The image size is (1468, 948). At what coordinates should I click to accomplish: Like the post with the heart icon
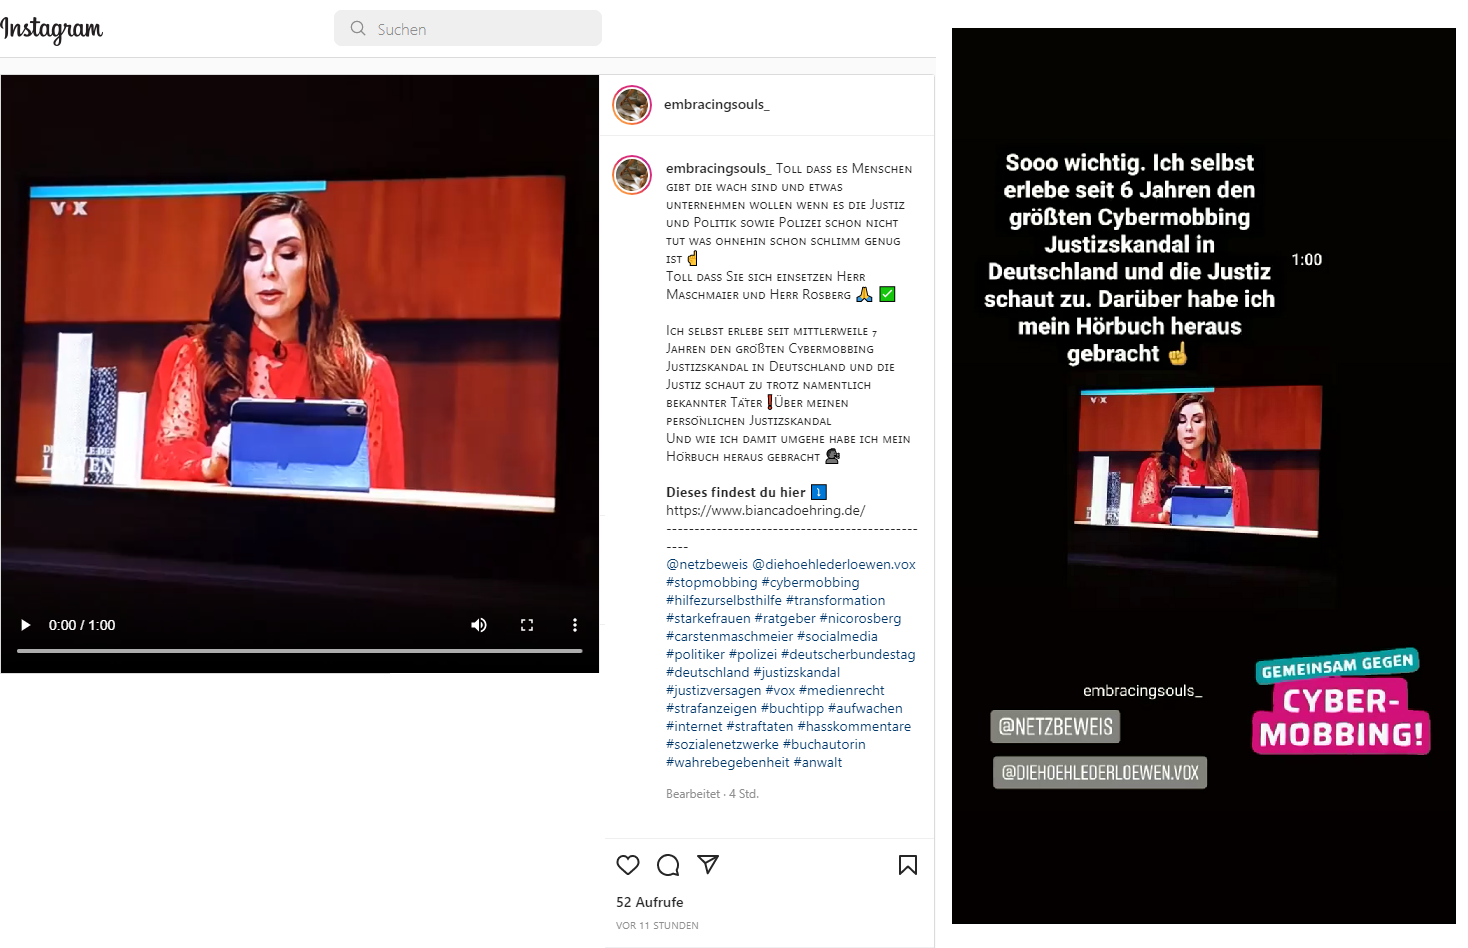(x=628, y=865)
